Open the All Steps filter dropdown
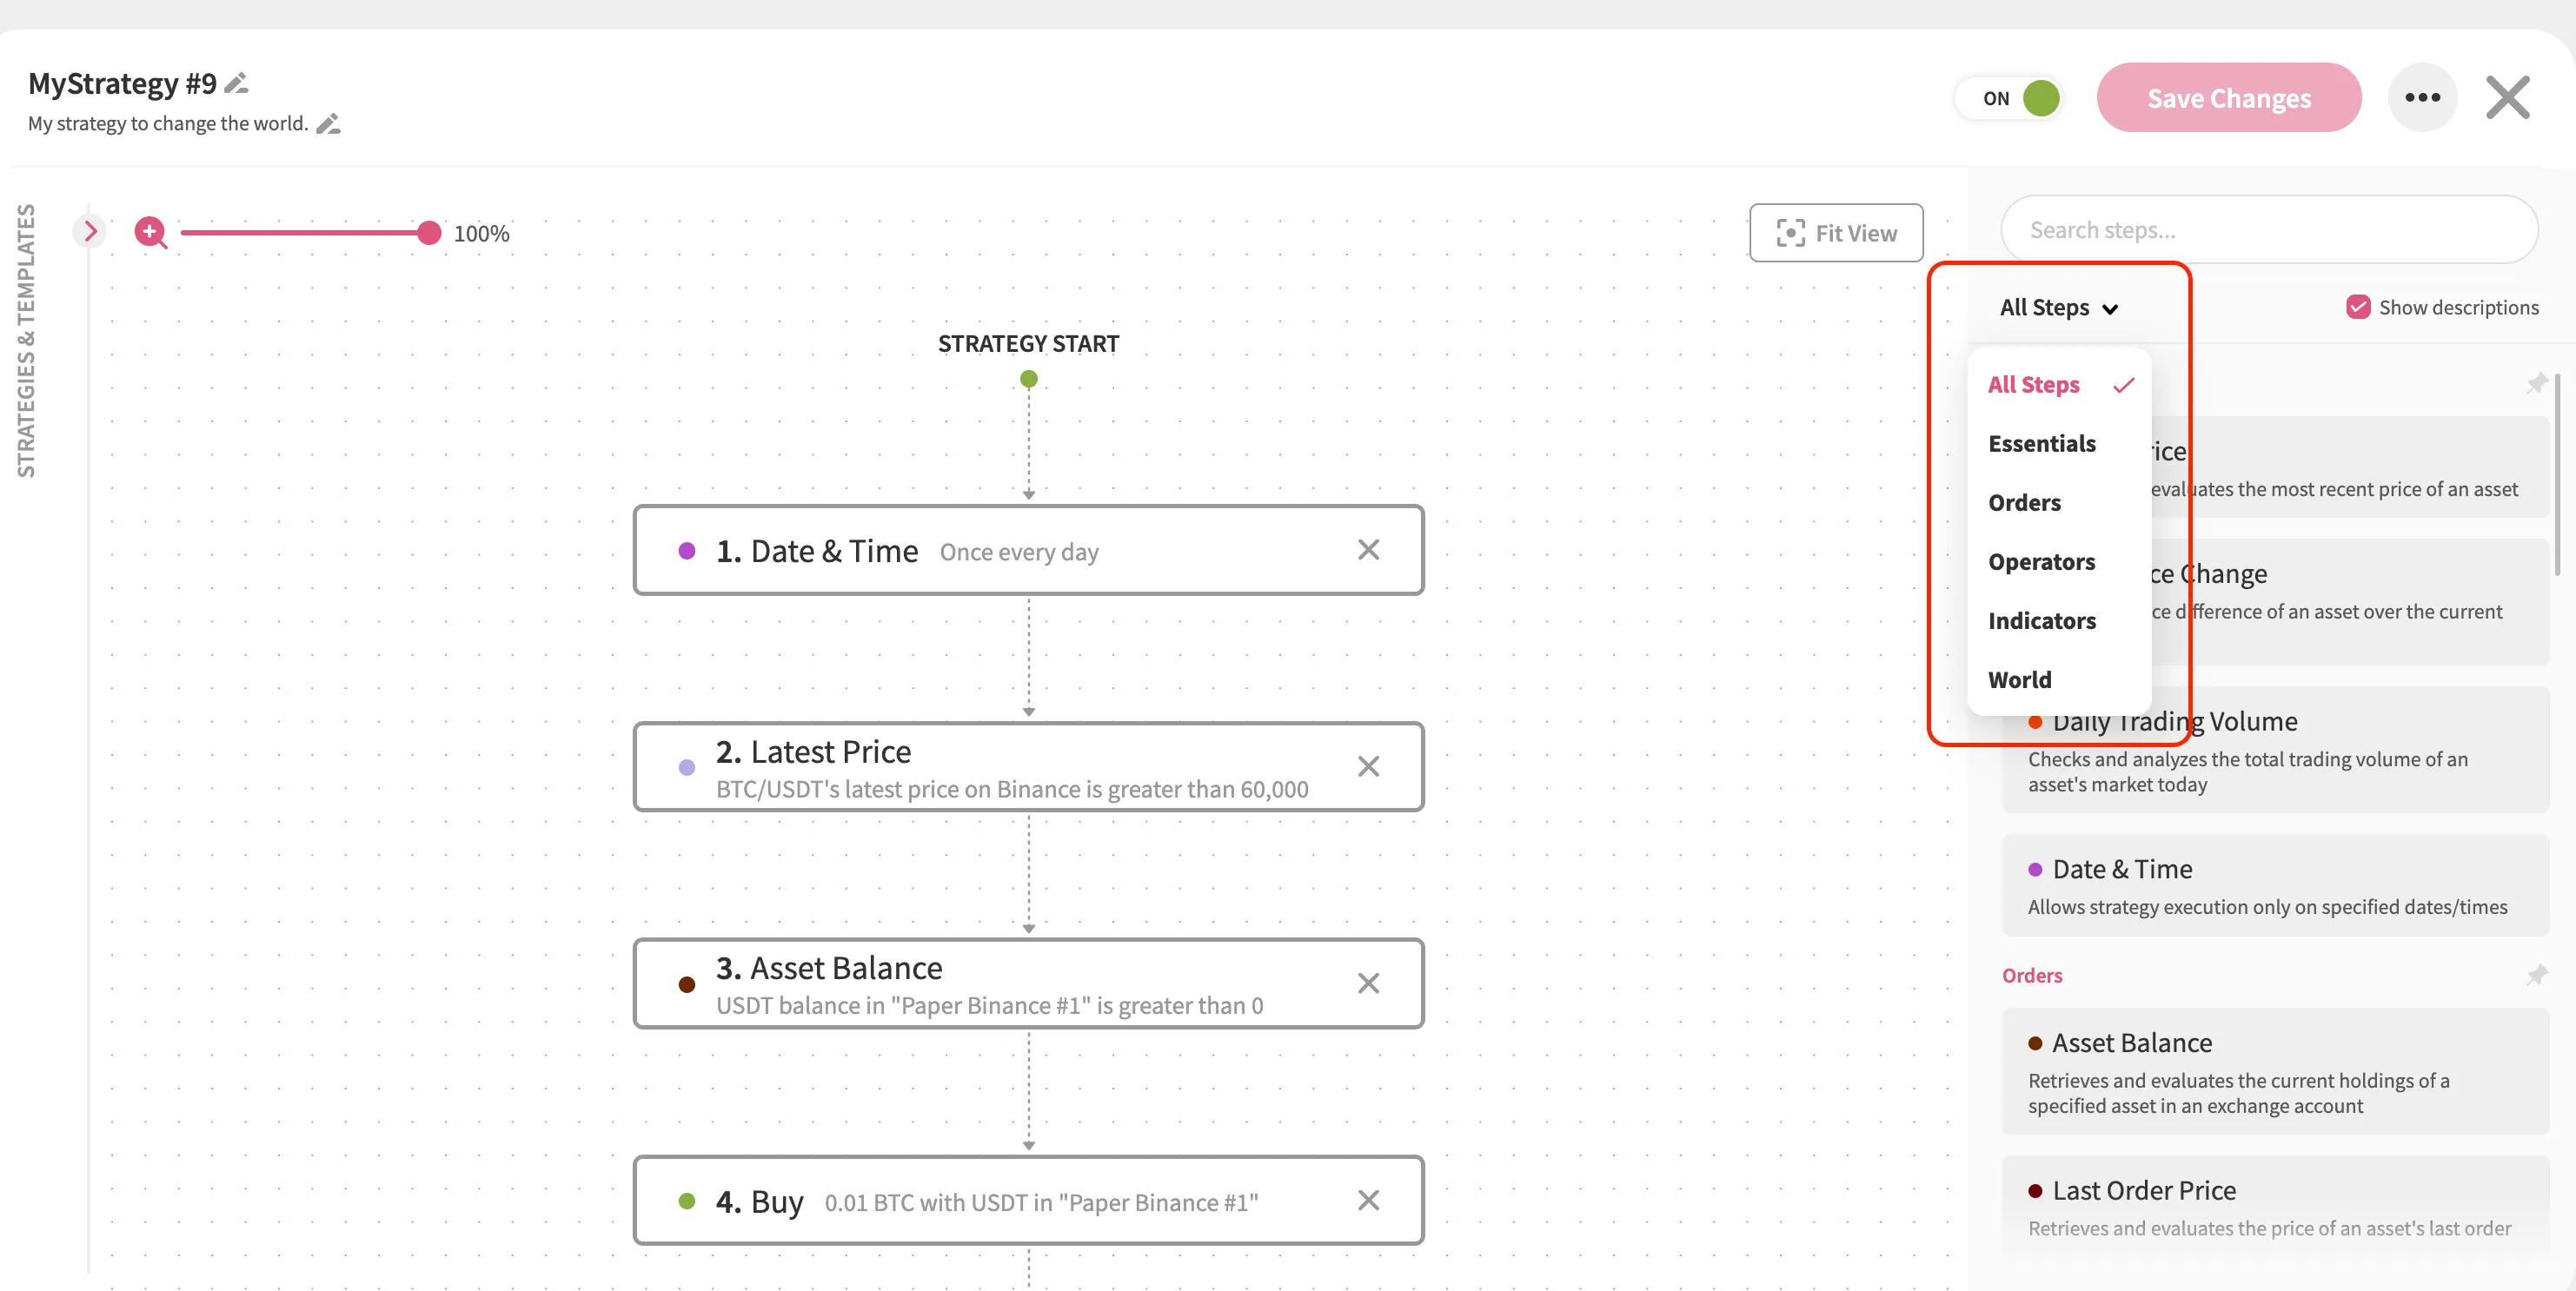 point(2058,308)
